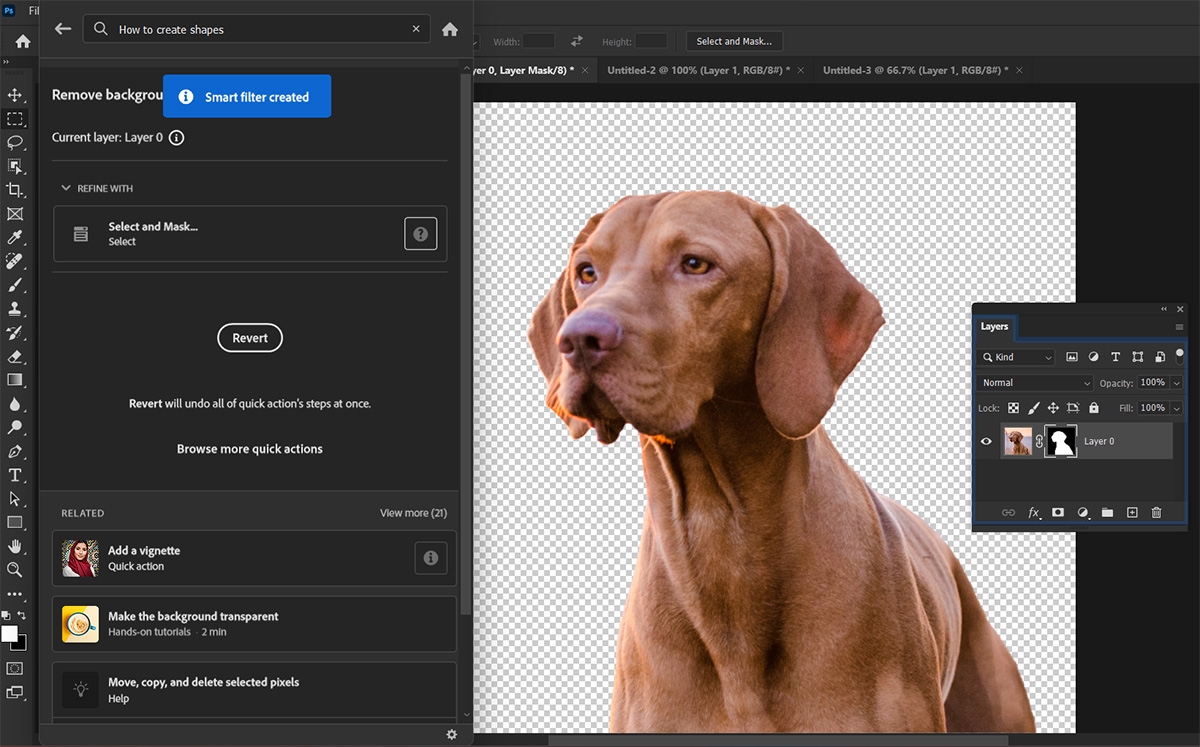Choose the Clone Stamp tool

click(15, 309)
